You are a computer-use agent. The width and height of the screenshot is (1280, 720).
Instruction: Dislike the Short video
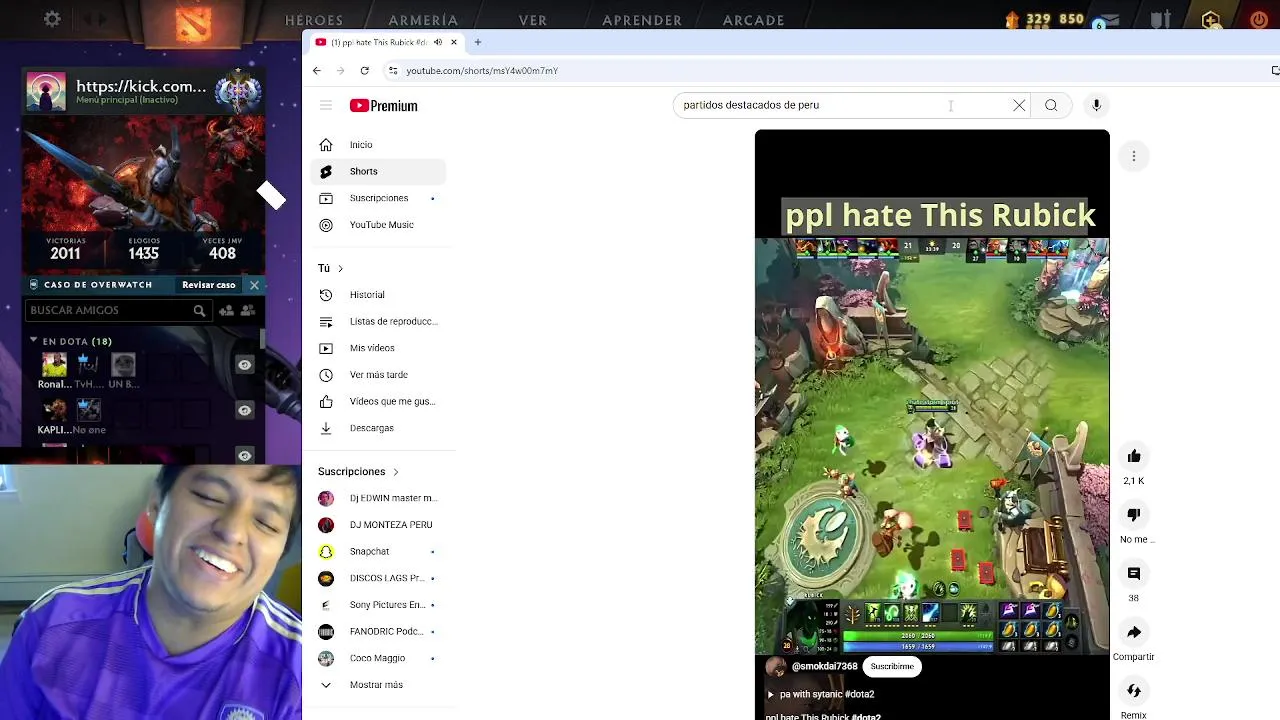click(x=1134, y=515)
